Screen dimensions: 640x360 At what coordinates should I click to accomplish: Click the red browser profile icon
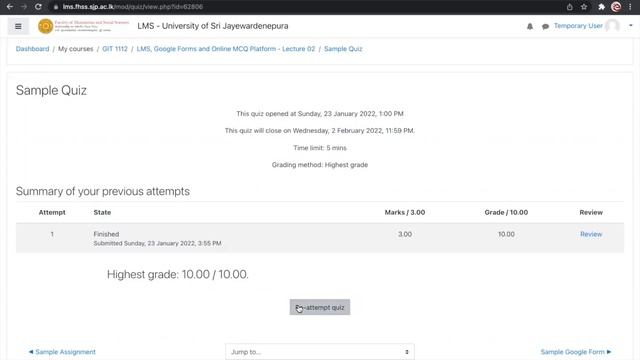[616, 7]
